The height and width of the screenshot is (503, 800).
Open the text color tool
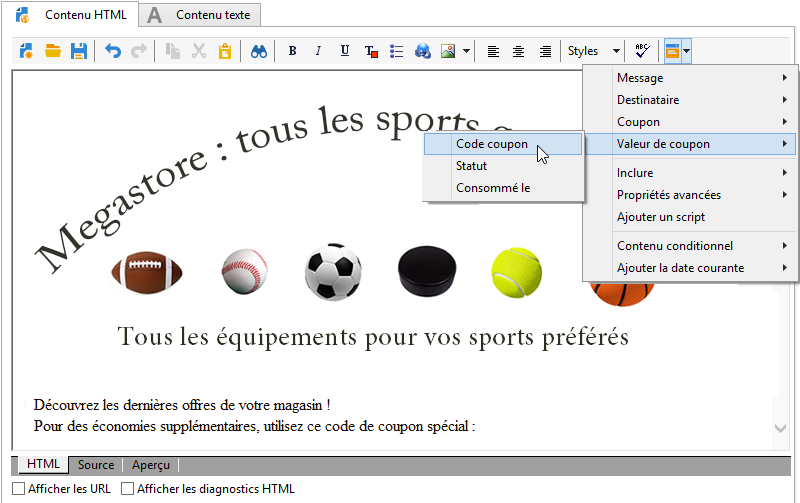pos(371,51)
